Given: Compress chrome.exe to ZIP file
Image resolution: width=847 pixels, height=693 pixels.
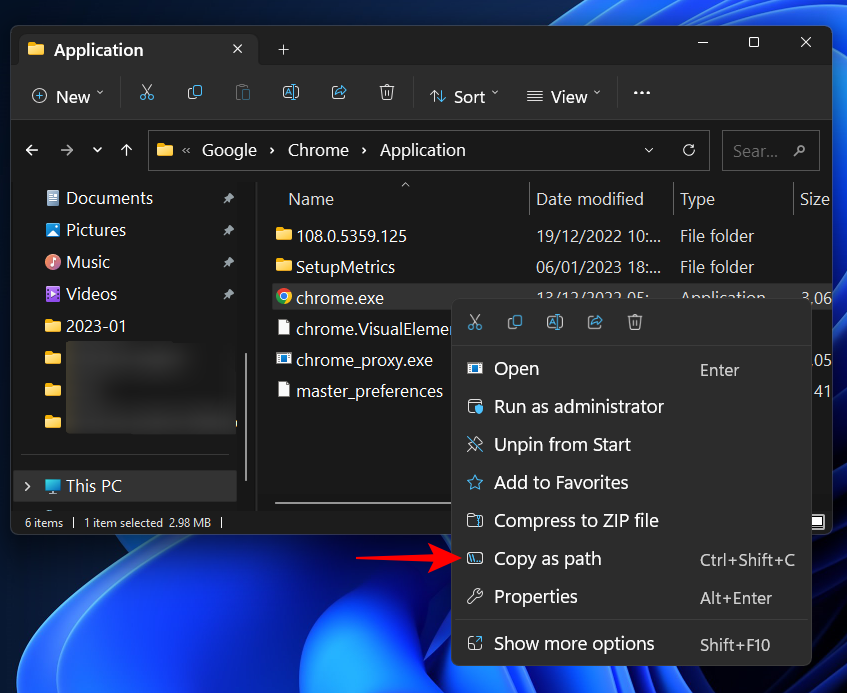Looking at the screenshot, I should [576, 521].
